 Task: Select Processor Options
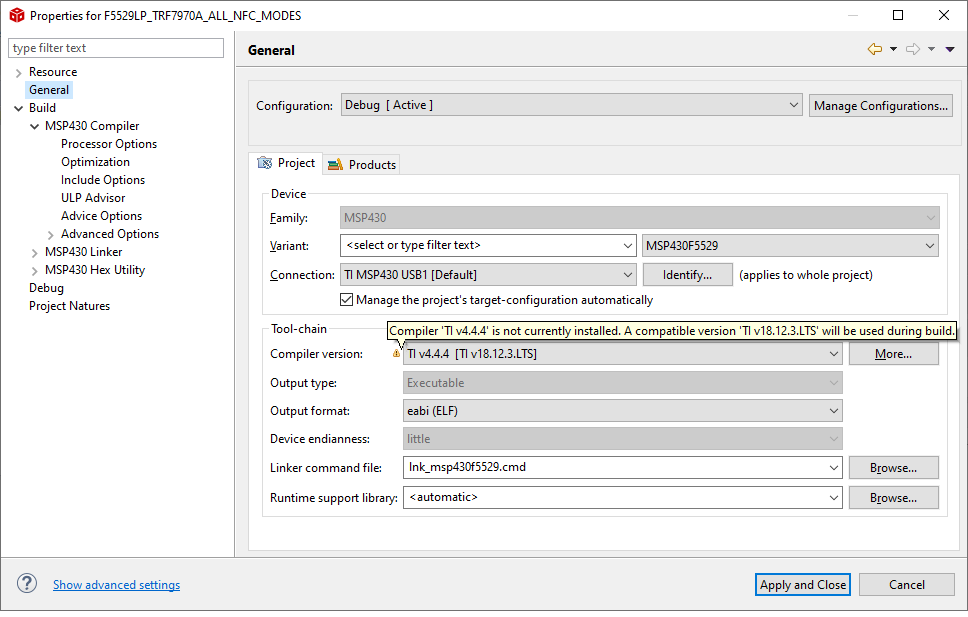click(x=109, y=144)
